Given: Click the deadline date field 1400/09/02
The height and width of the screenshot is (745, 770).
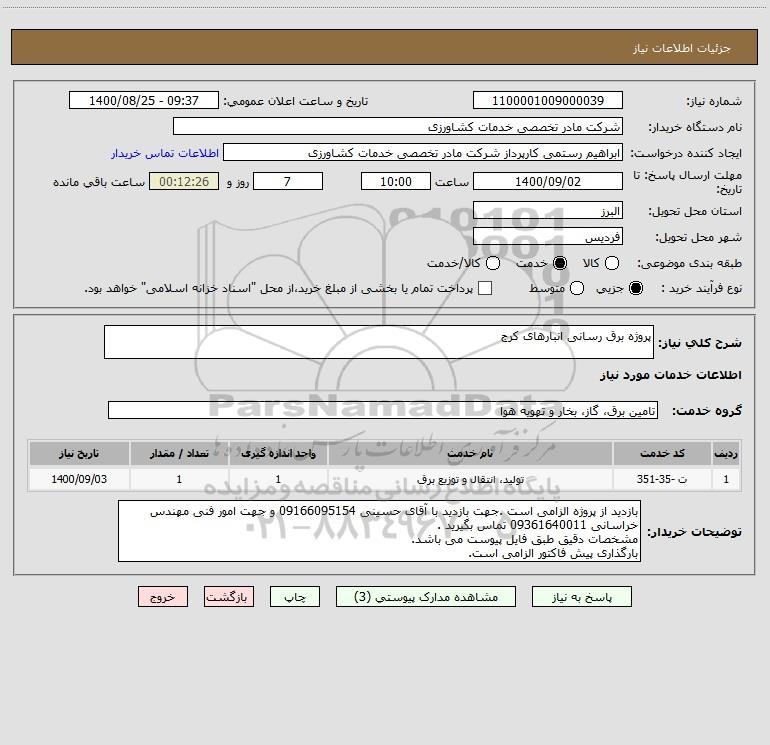Looking at the screenshot, I should (548, 181).
